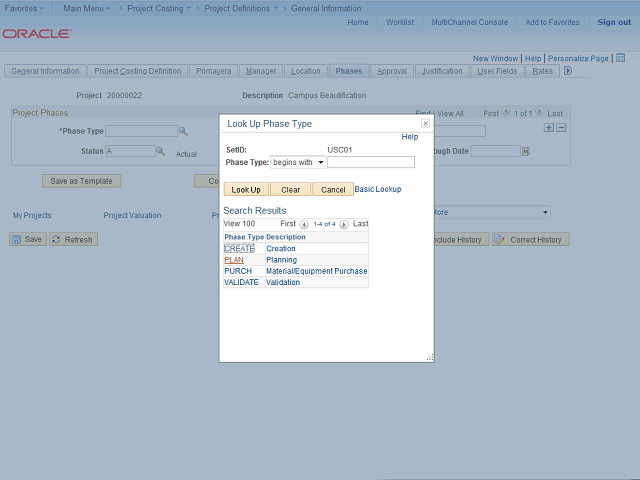Sort results by Description column header
The image size is (640, 480).
pyautogui.click(x=286, y=237)
